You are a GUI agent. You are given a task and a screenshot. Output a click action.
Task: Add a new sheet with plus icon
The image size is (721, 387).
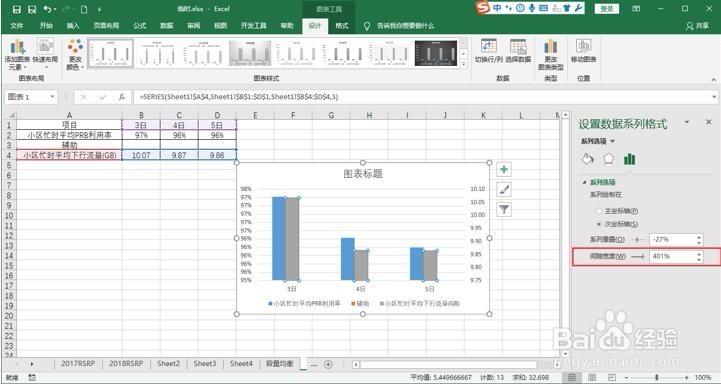(328, 364)
